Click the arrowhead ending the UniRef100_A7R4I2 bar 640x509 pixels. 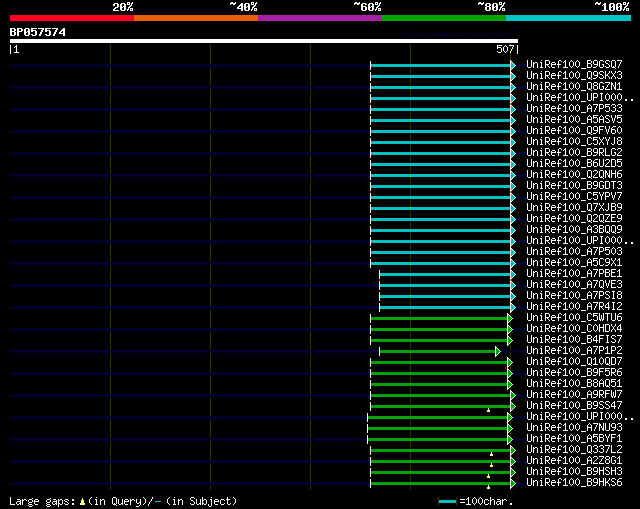513,307
